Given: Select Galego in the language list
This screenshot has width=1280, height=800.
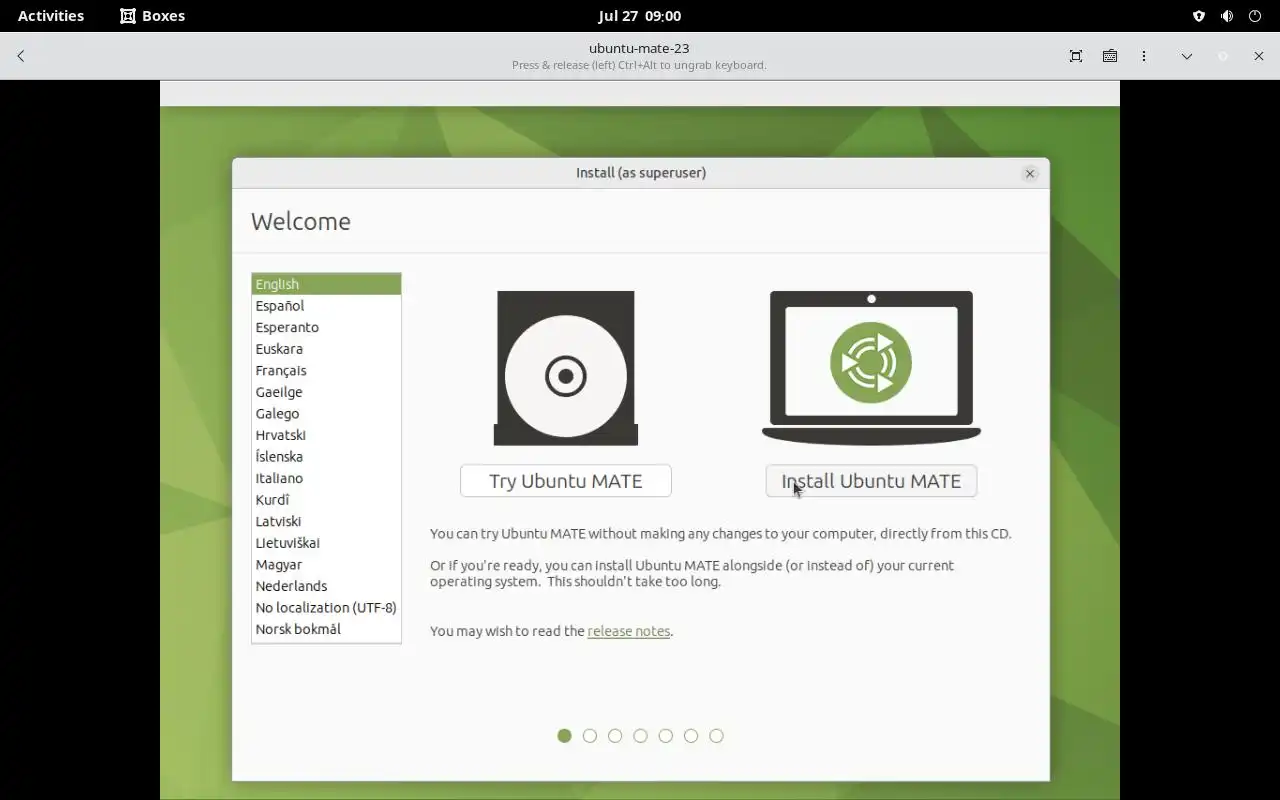Looking at the screenshot, I should (326, 413).
